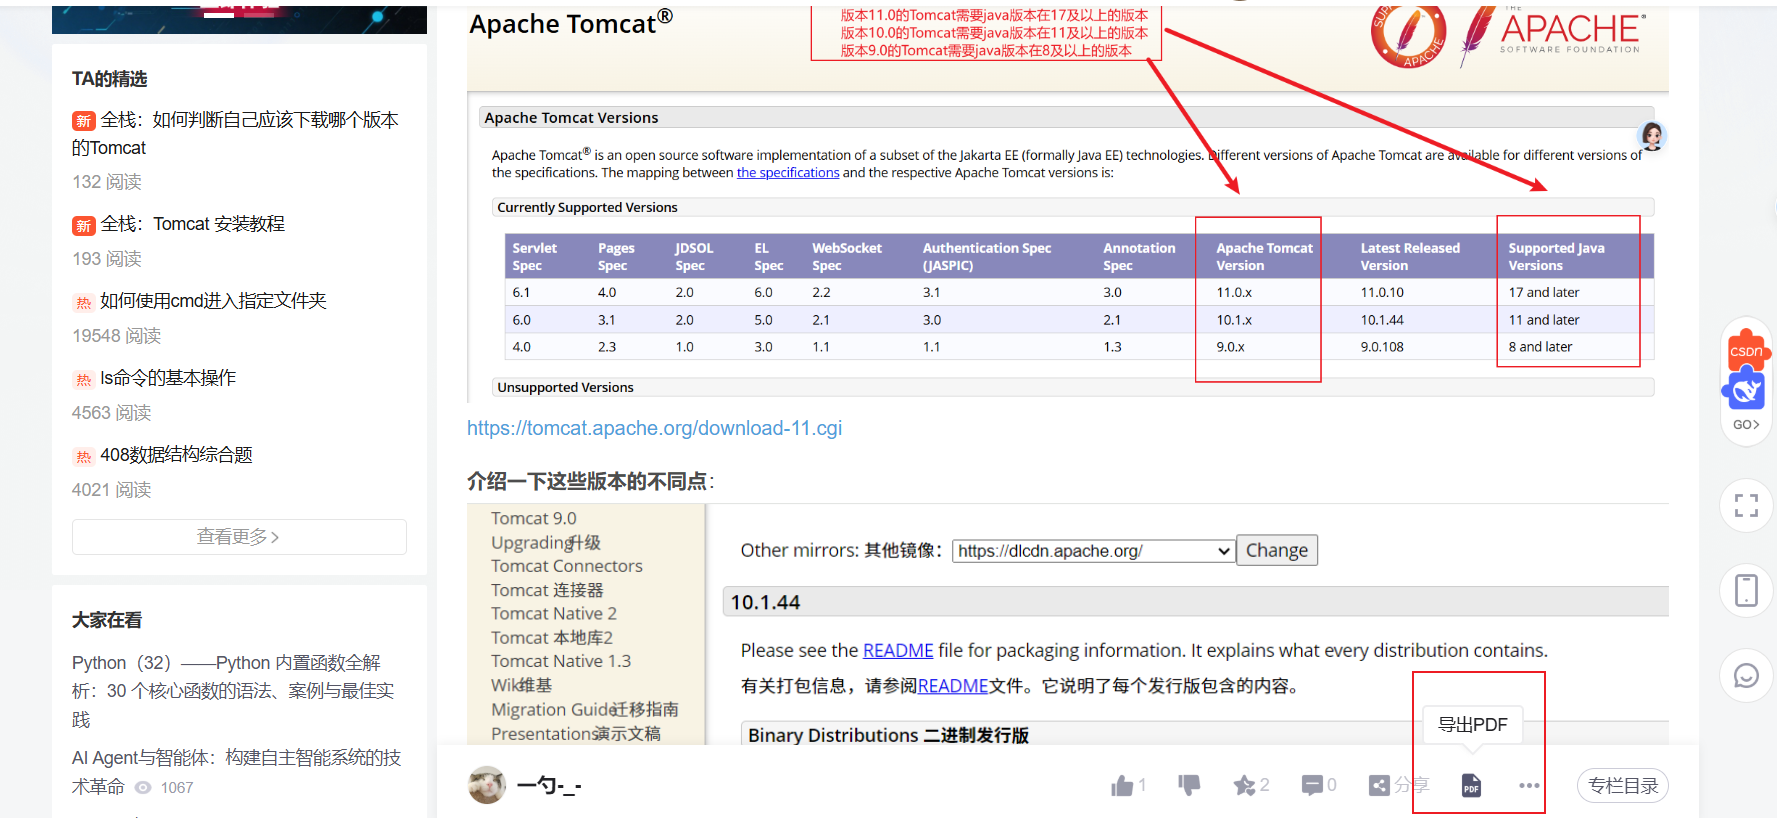Open the mobile phone view icon
The width and height of the screenshot is (1777, 818).
click(1746, 590)
